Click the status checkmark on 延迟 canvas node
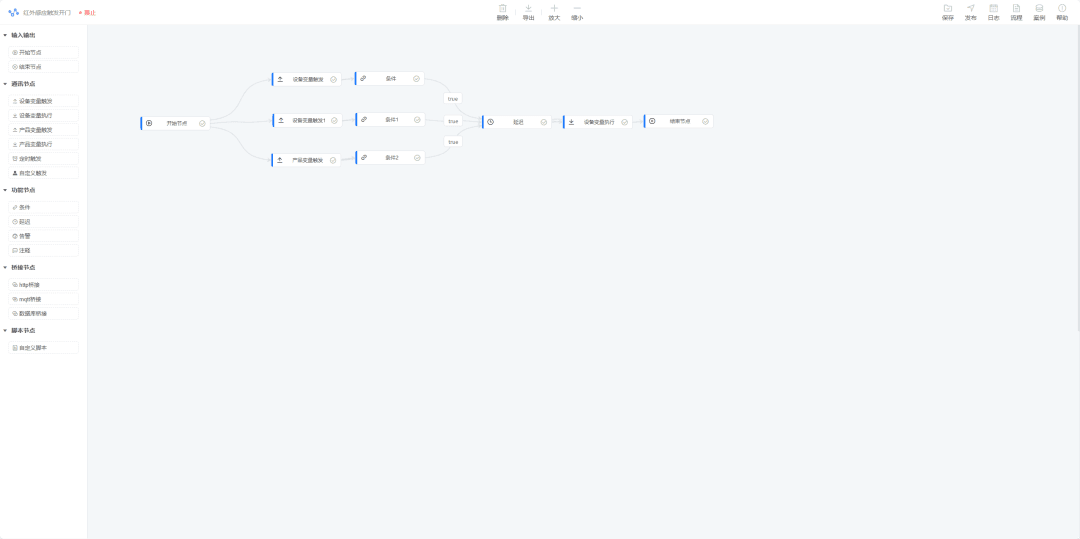This screenshot has width=1080, height=539. [544, 122]
